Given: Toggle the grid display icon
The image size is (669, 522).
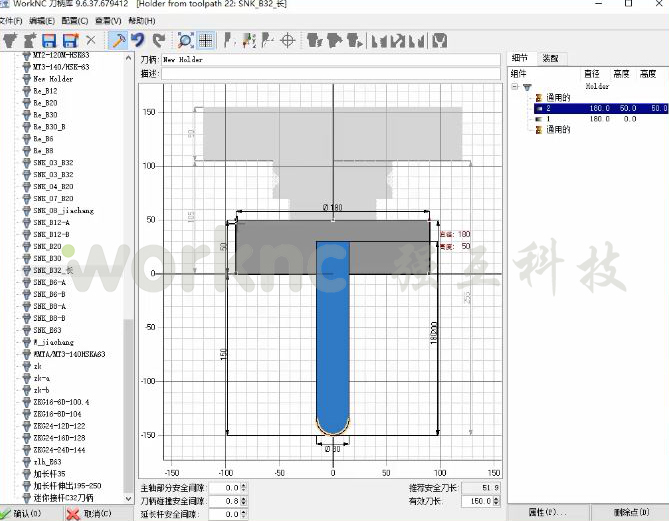Looking at the screenshot, I should (205, 41).
